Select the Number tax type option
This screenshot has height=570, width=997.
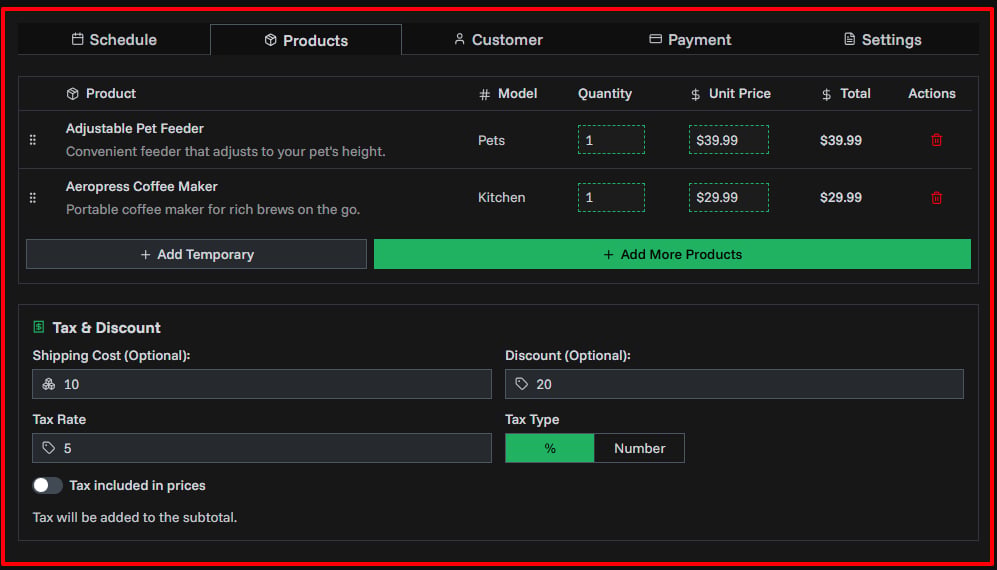point(639,448)
